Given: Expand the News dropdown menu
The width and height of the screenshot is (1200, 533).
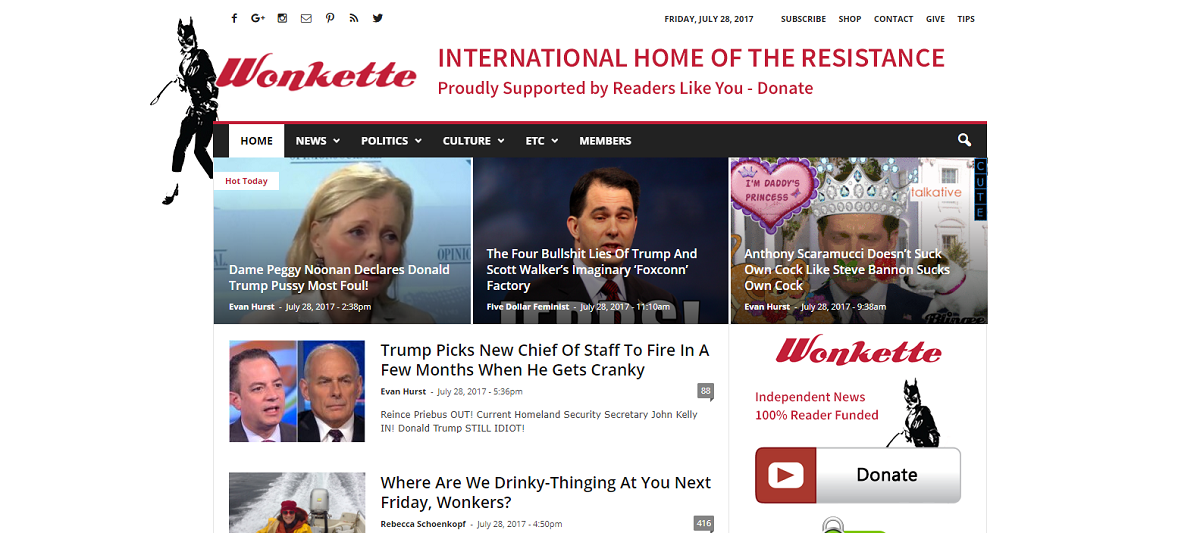Looking at the screenshot, I should (x=318, y=141).
